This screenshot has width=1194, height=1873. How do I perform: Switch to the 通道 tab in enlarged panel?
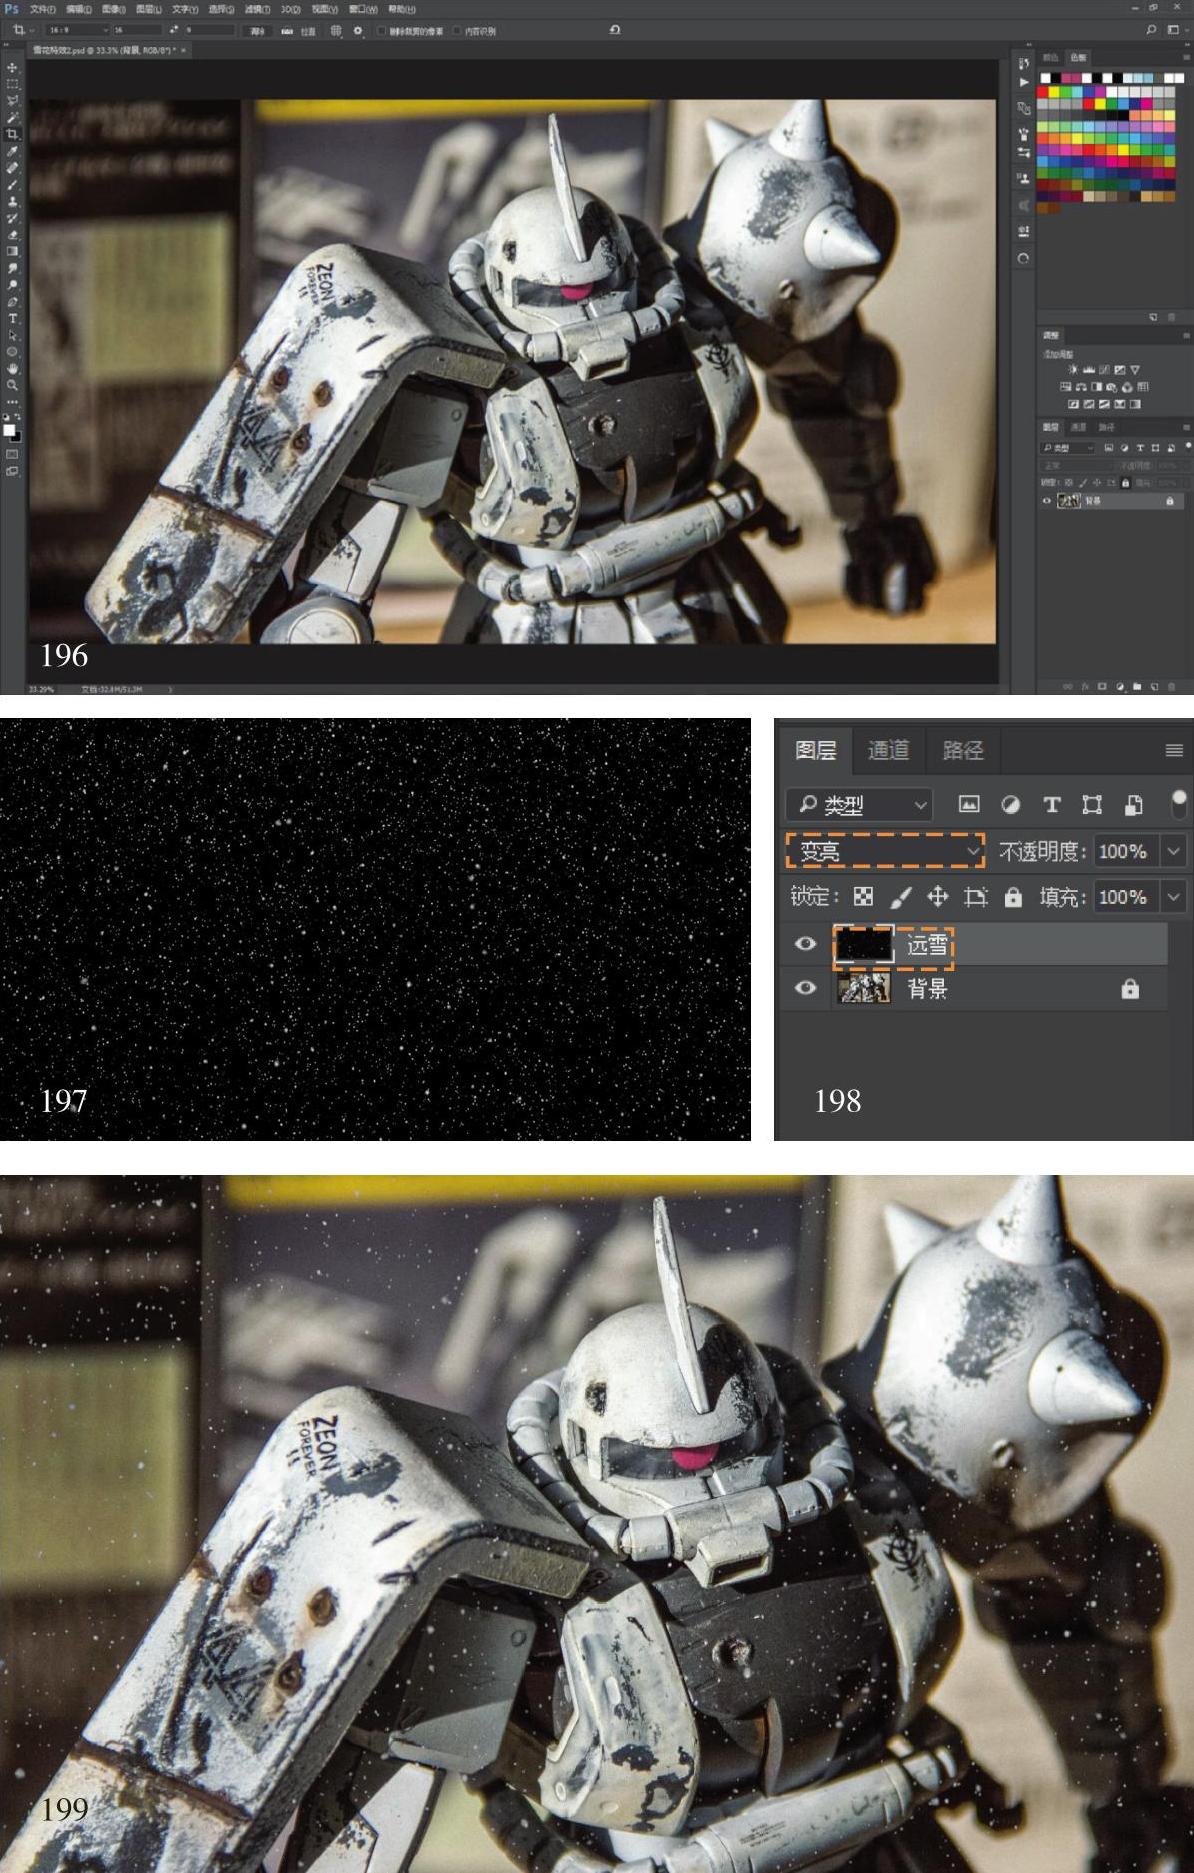888,750
